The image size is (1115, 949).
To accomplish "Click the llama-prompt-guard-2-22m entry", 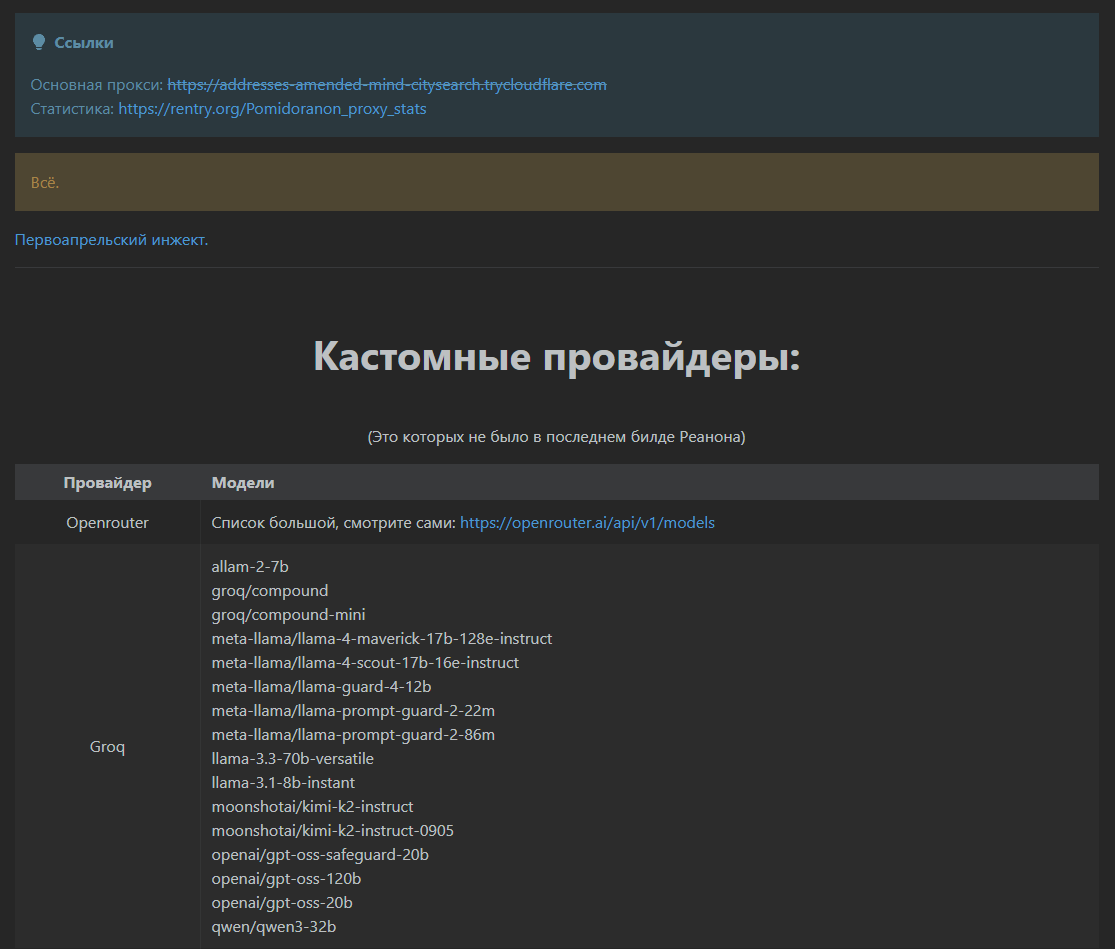I will coord(353,711).
